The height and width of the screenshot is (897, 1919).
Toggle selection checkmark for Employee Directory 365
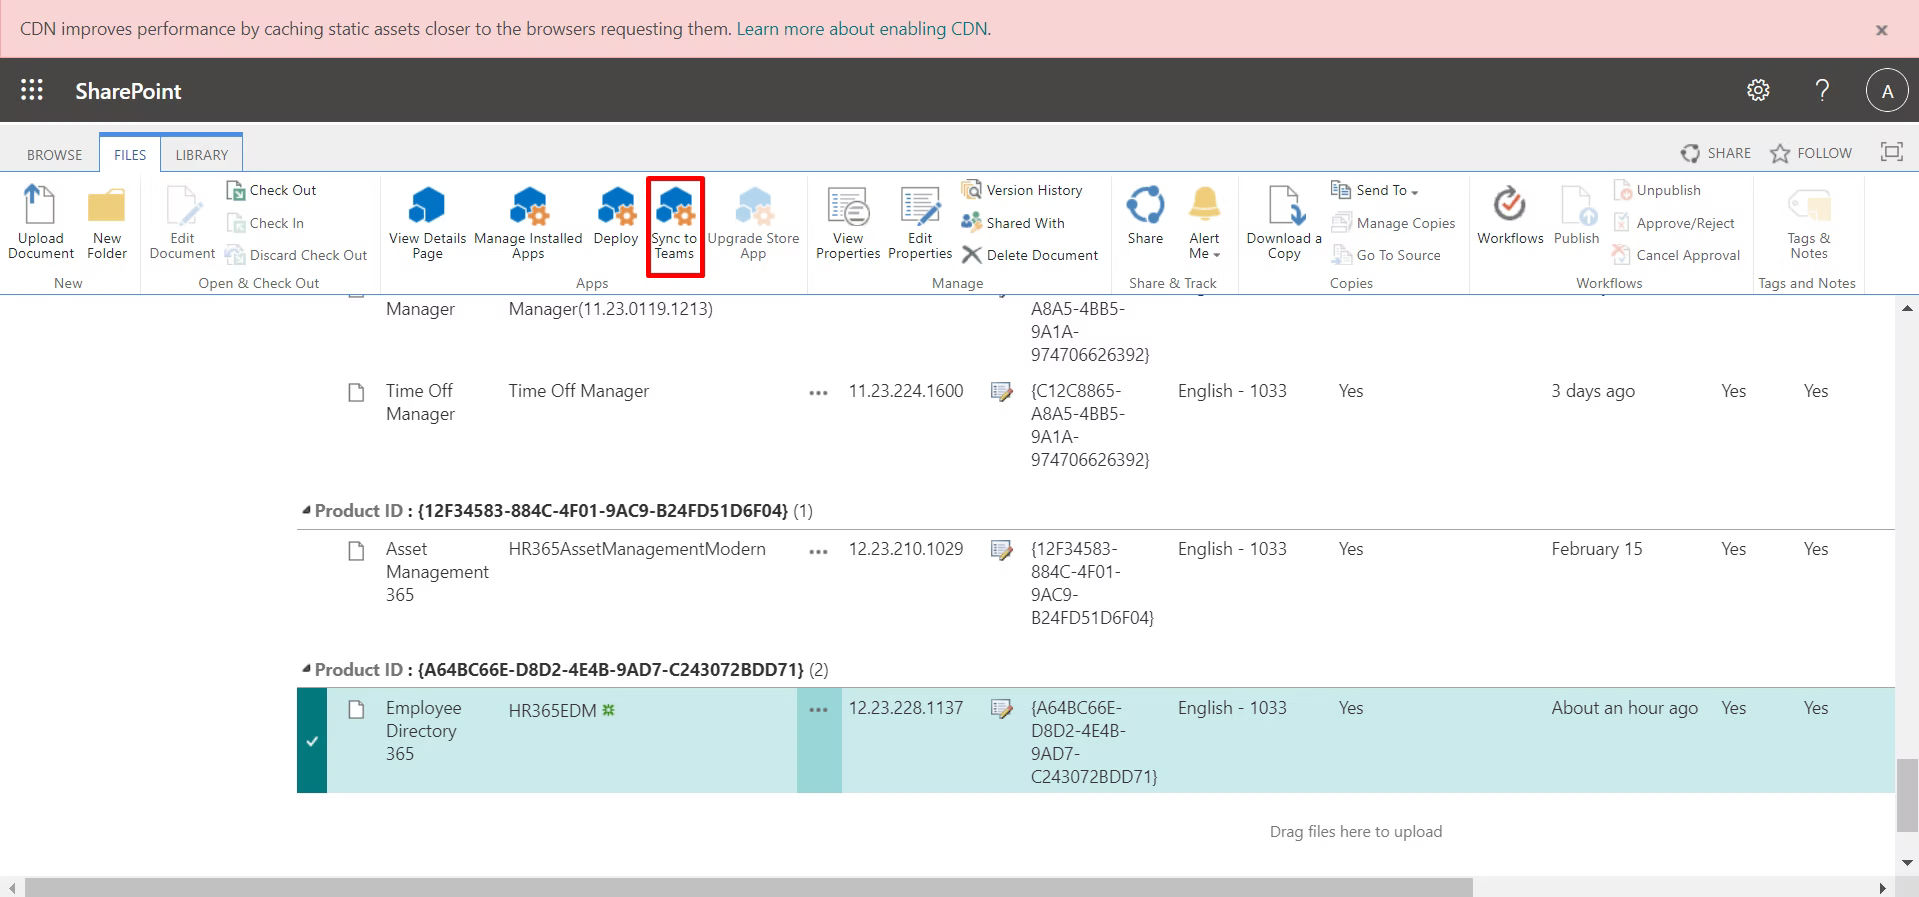click(x=312, y=741)
